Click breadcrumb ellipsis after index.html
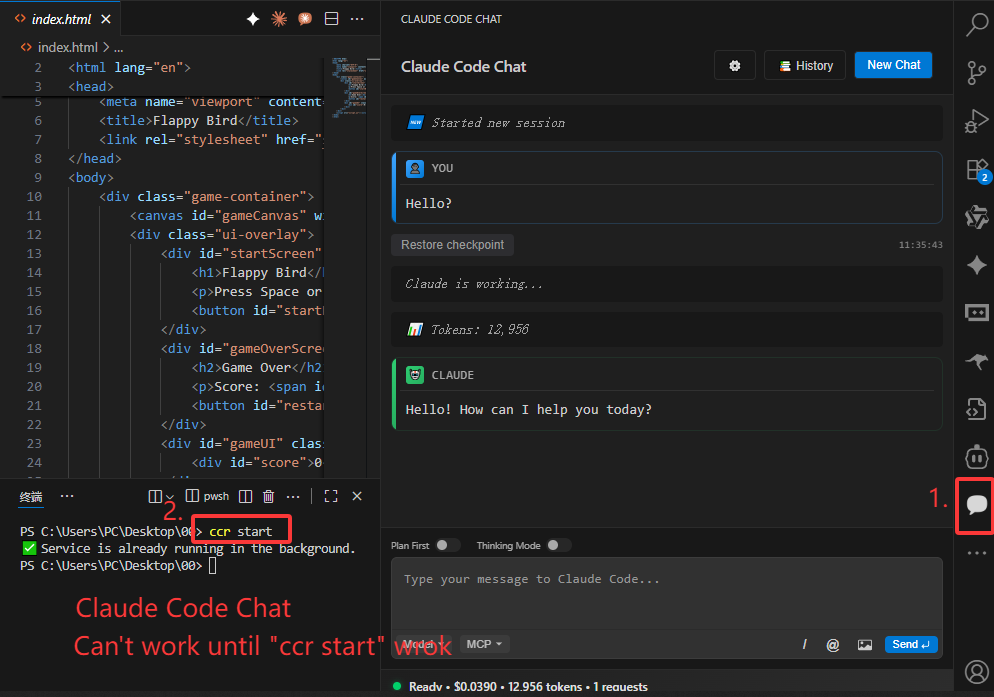The width and height of the screenshot is (994, 697). tap(119, 48)
